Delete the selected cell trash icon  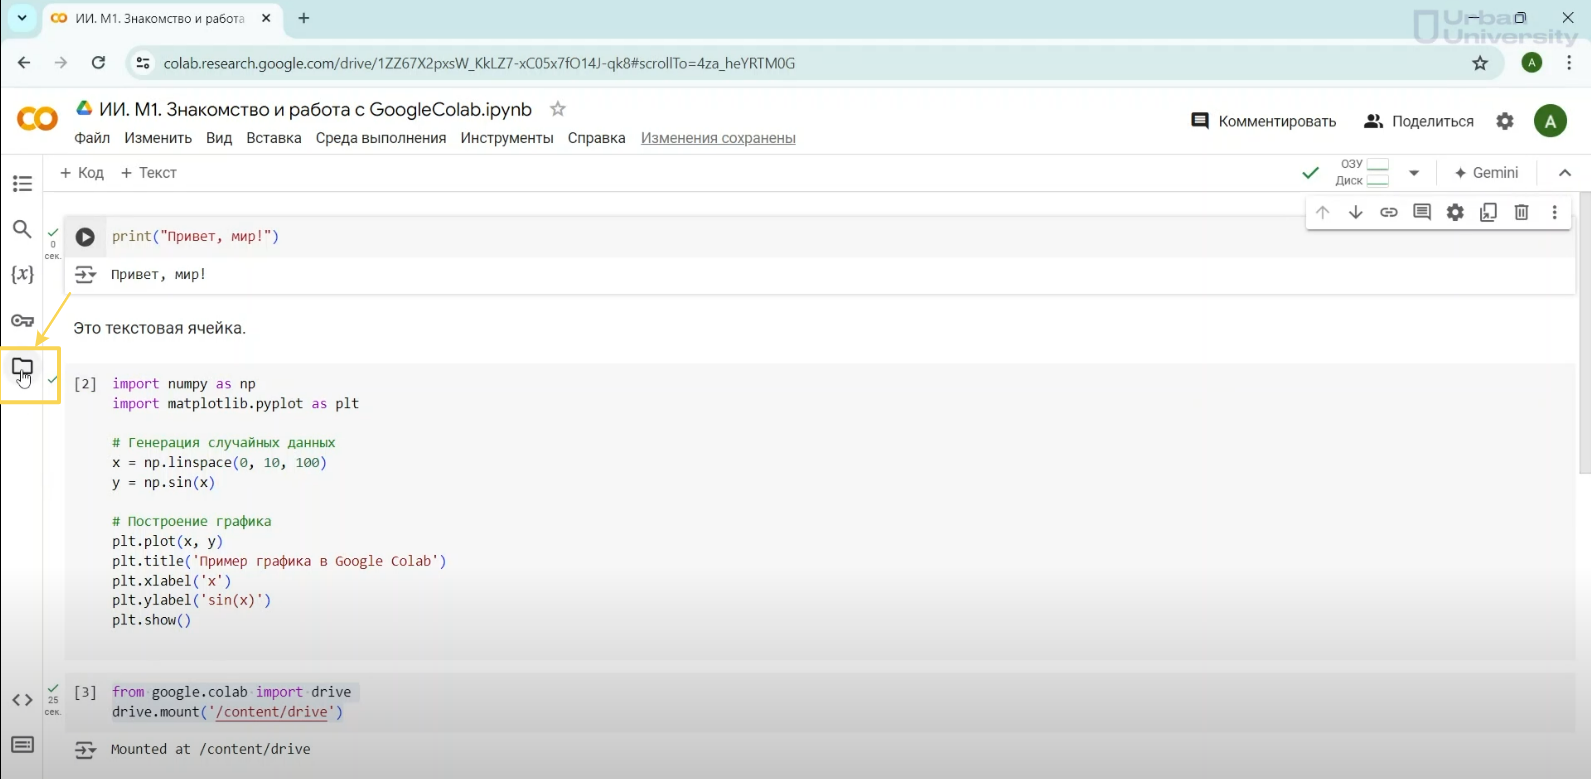(1521, 212)
